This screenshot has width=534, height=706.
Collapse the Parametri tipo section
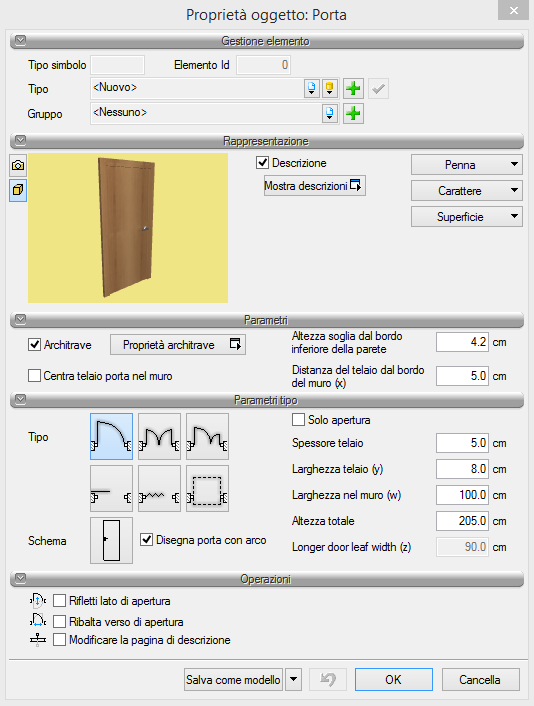pyautogui.click(x=20, y=399)
